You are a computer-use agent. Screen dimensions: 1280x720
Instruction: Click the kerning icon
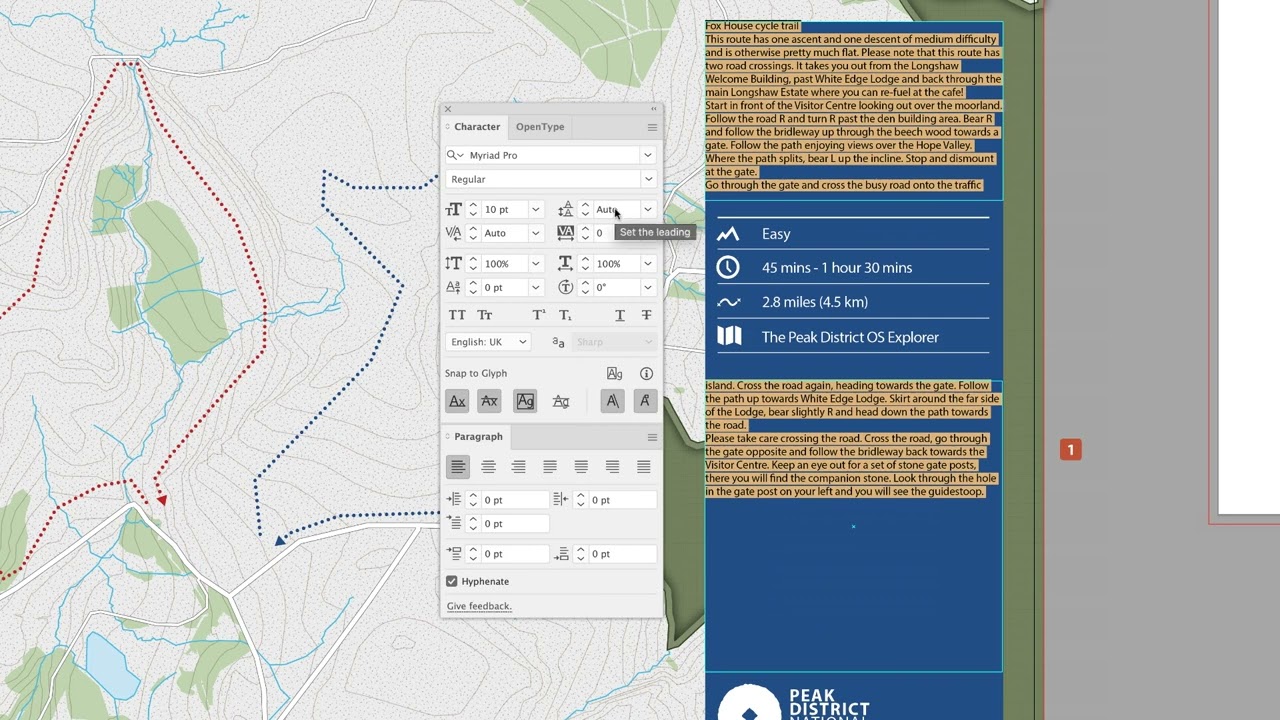pos(454,233)
